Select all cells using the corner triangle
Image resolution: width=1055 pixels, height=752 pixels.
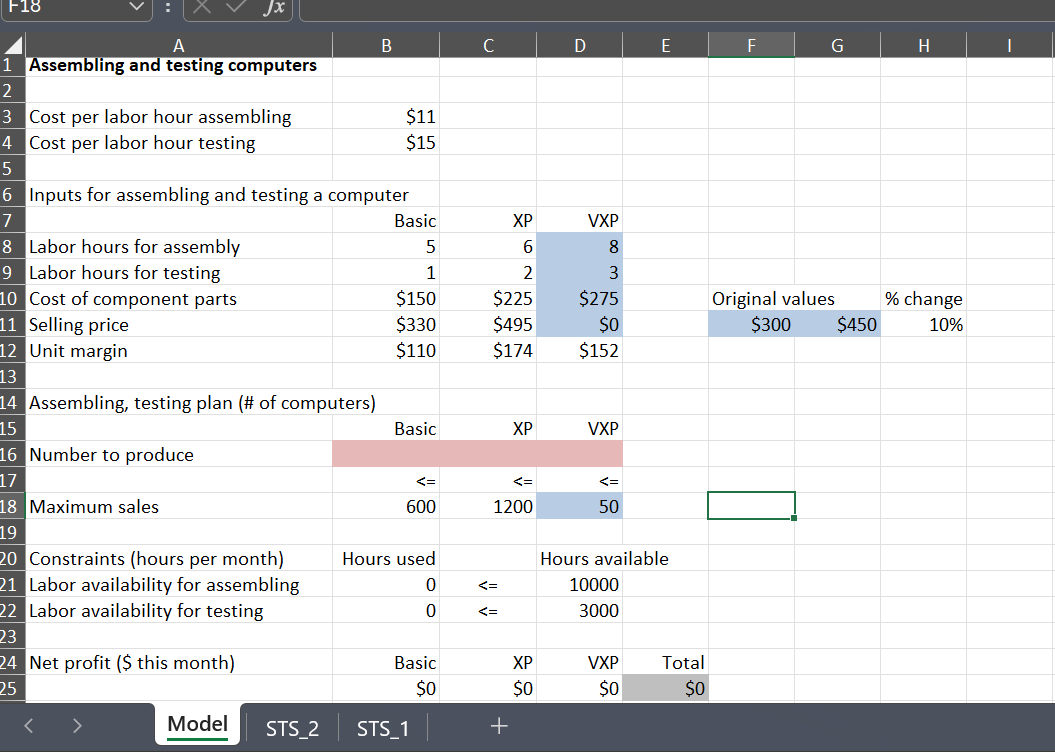11,45
